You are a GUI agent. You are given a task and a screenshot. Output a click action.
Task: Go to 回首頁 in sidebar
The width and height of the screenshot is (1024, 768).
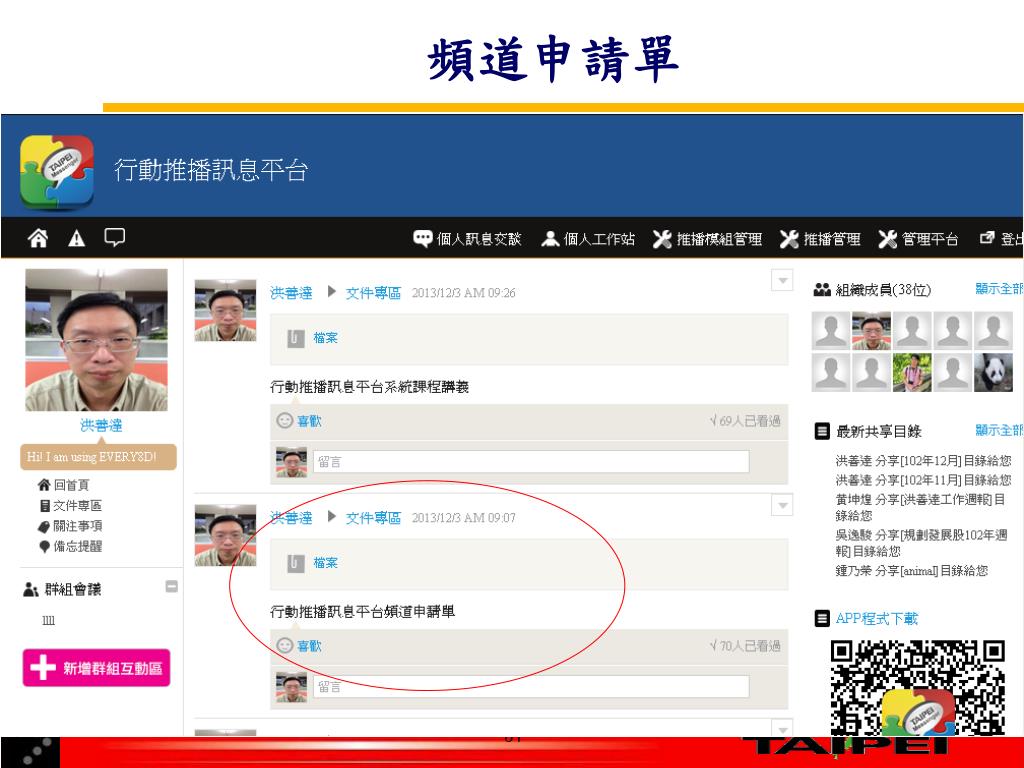(x=64, y=485)
